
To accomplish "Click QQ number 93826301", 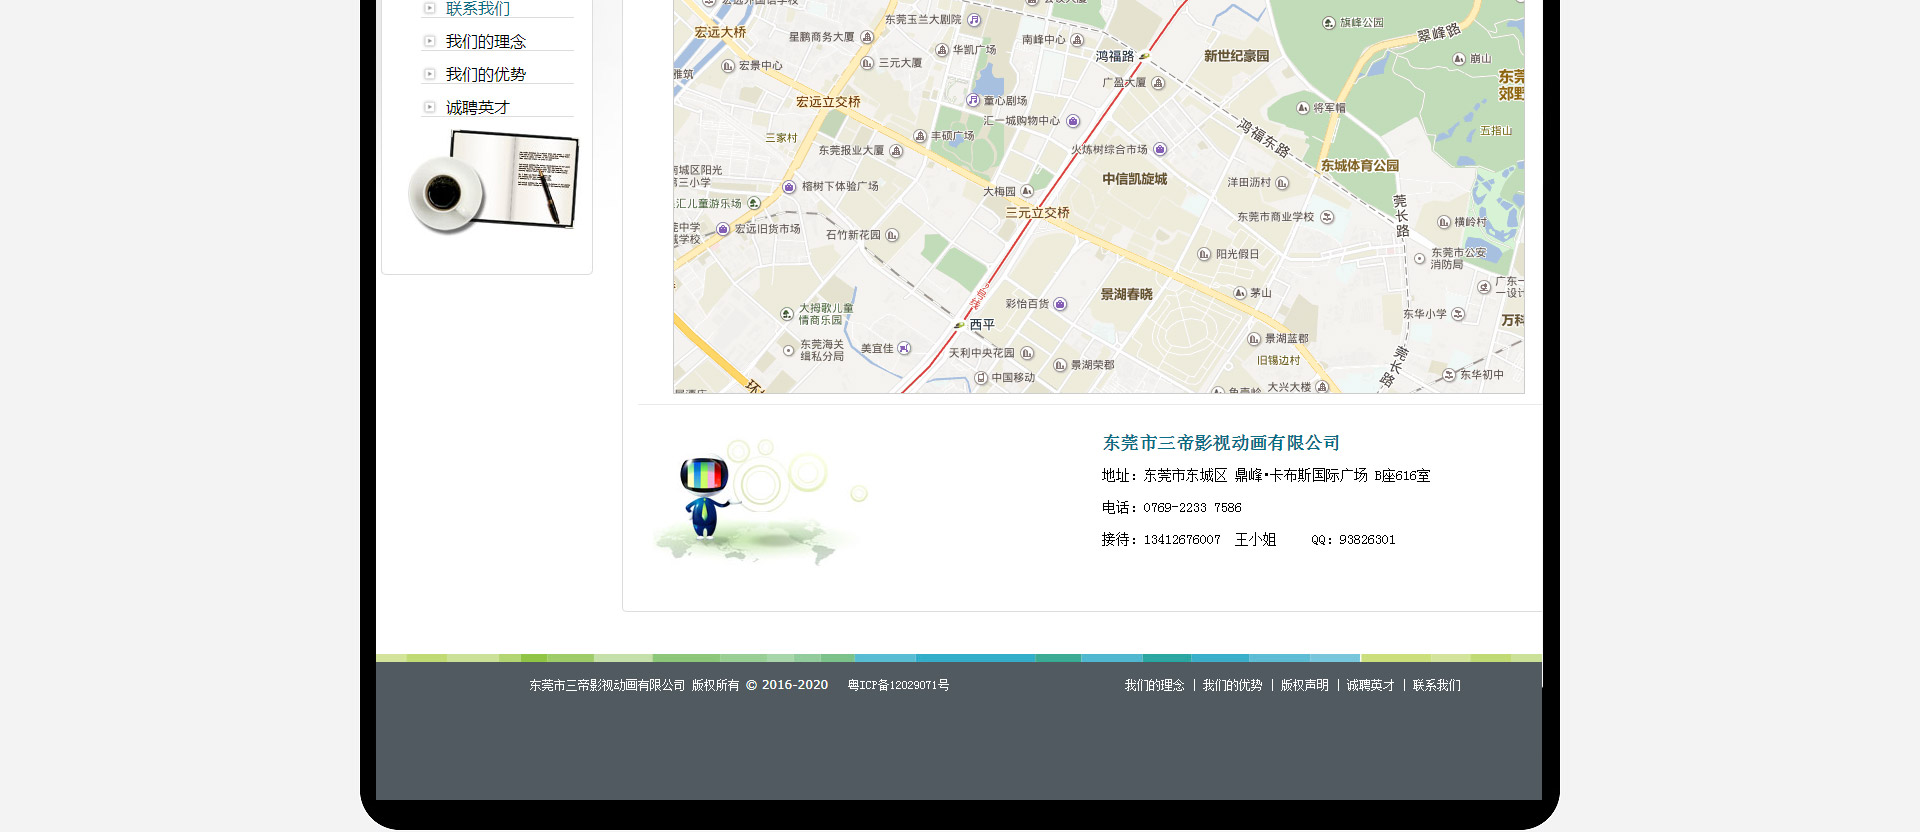I will 1367,540.
